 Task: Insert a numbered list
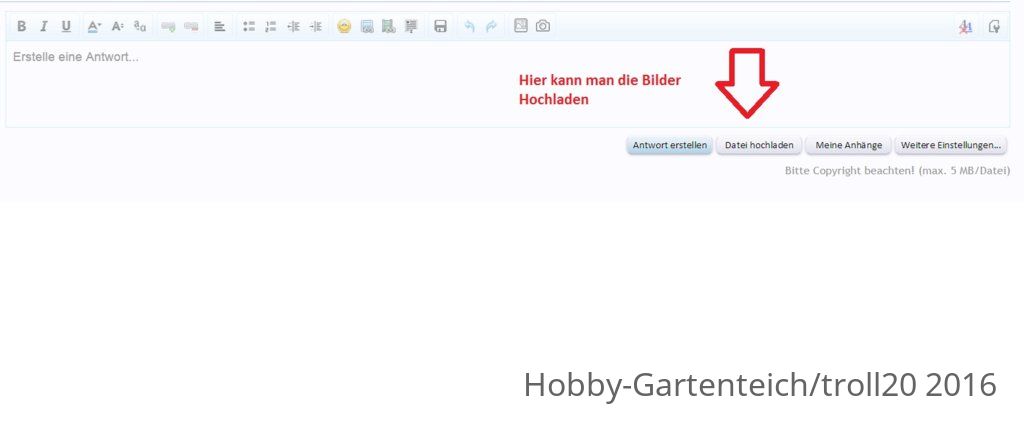[x=271, y=27]
